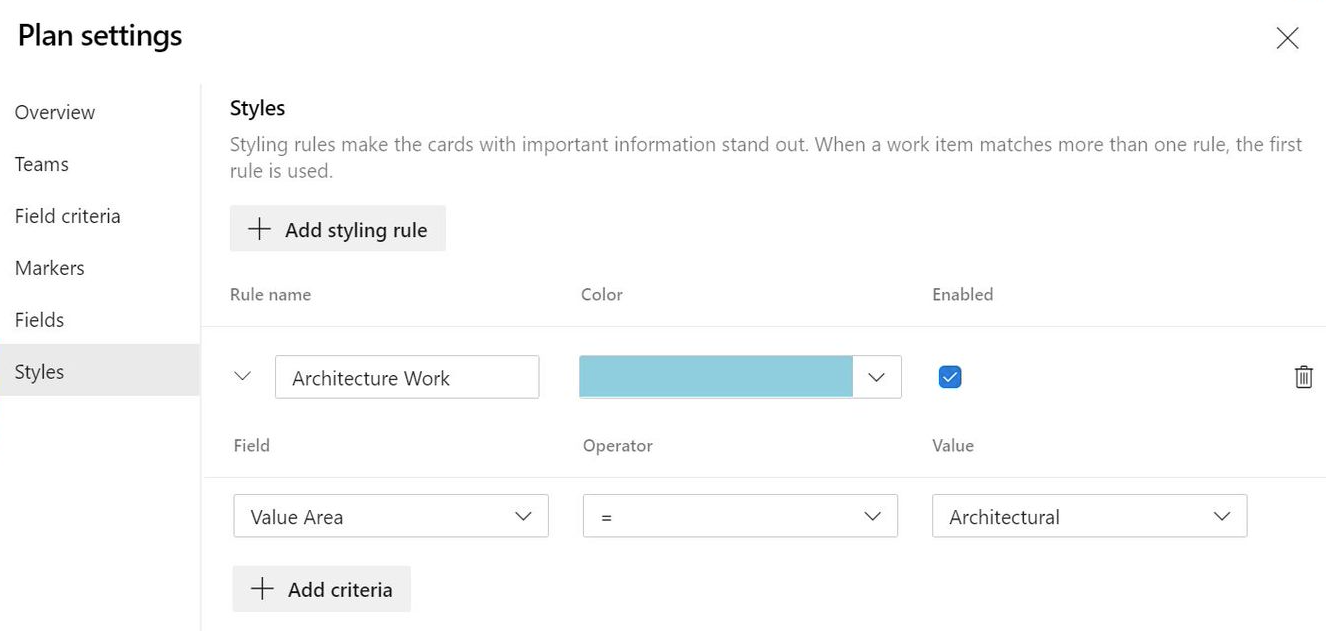1326x631 pixels.
Task: Open the Markers settings section
Action: coord(49,268)
